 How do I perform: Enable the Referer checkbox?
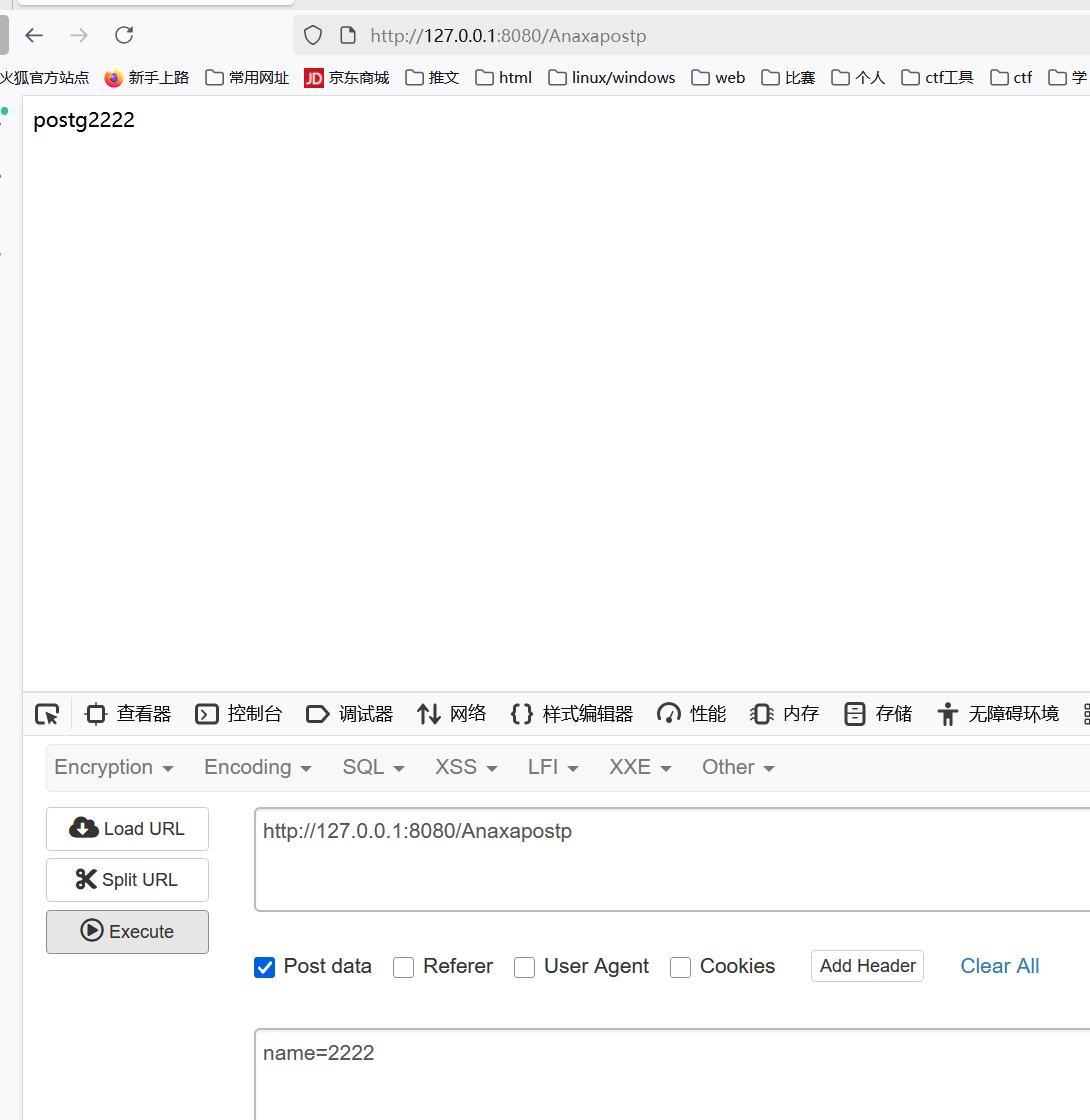pos(404,967)
